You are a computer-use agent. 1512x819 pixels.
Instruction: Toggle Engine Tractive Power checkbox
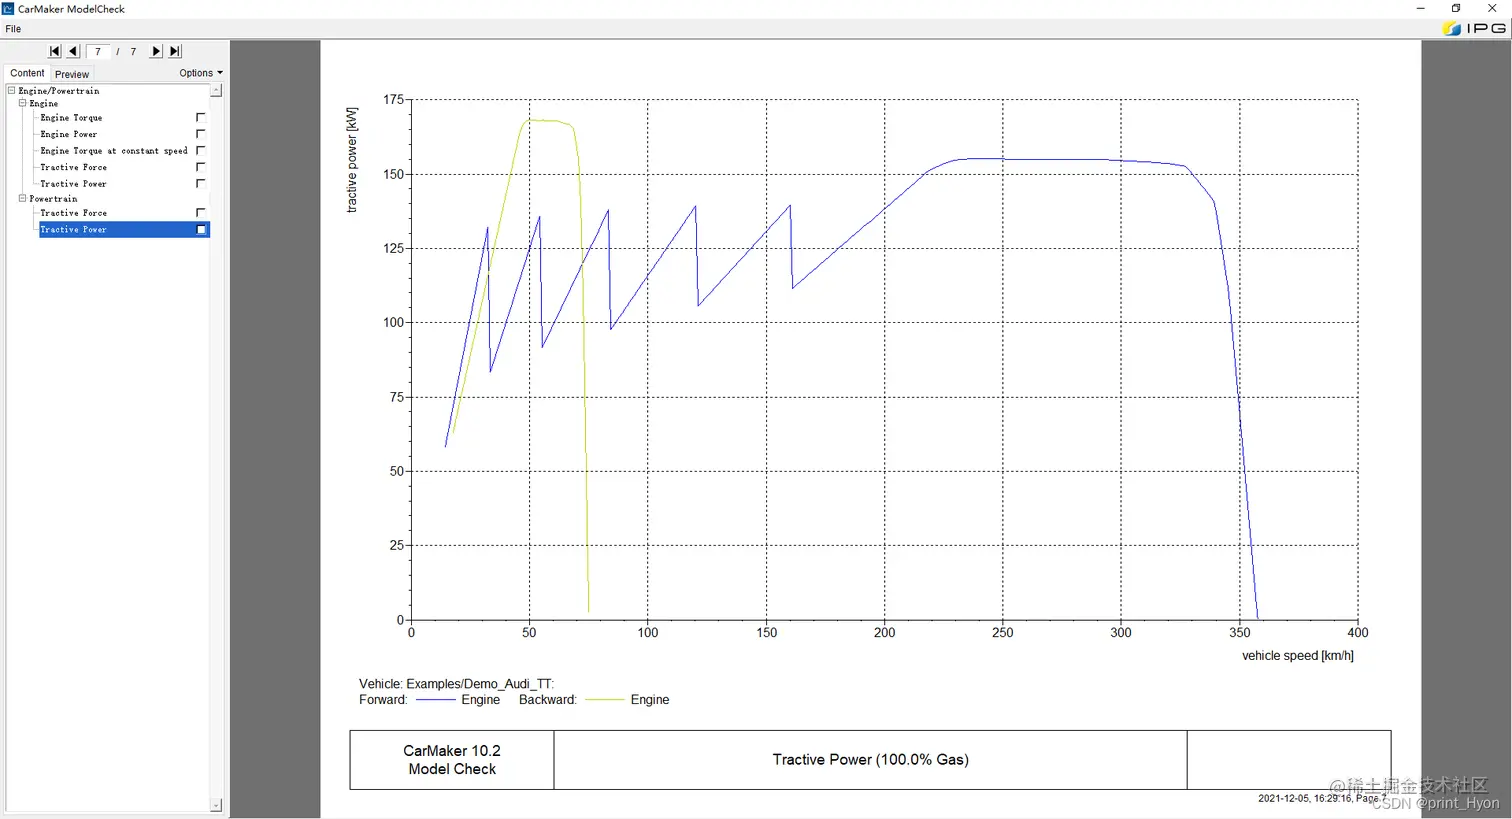[201, 183]
